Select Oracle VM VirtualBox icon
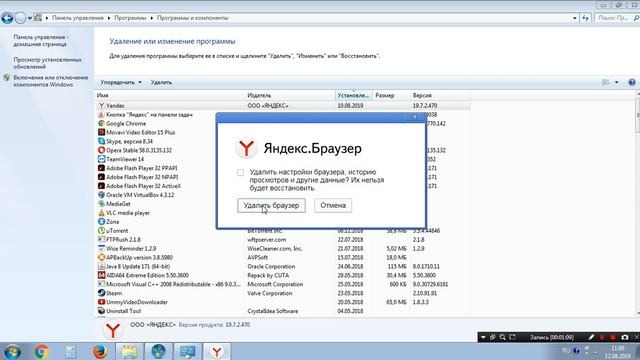 tap(101, 195)
